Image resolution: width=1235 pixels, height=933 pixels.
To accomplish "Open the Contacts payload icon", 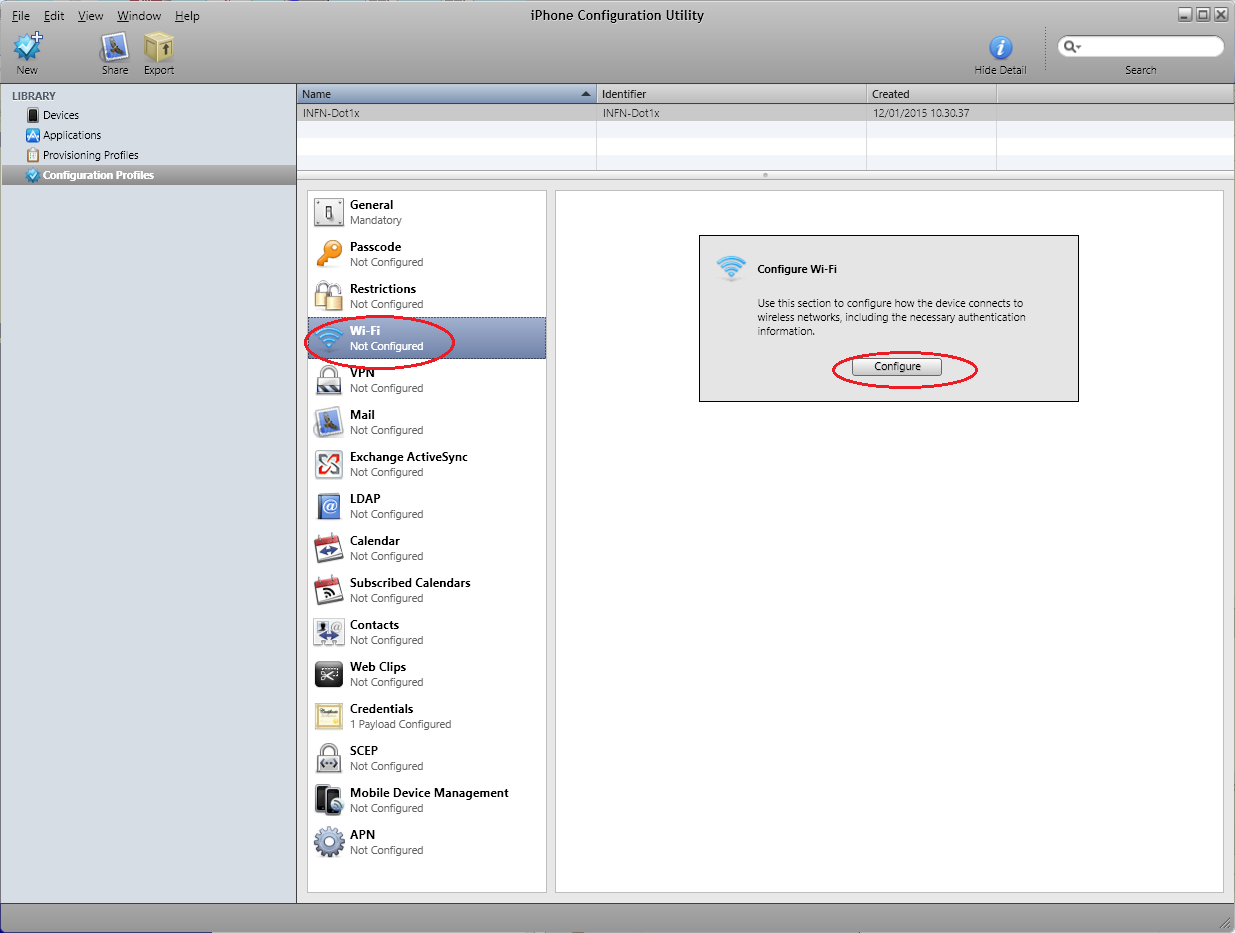I will pyautogui.click(x=329, y=632).
